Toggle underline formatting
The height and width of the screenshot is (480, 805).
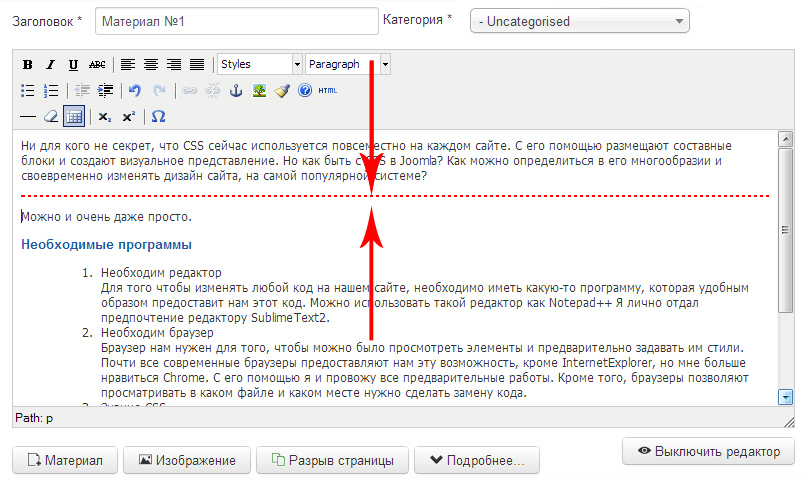point(73,65)
